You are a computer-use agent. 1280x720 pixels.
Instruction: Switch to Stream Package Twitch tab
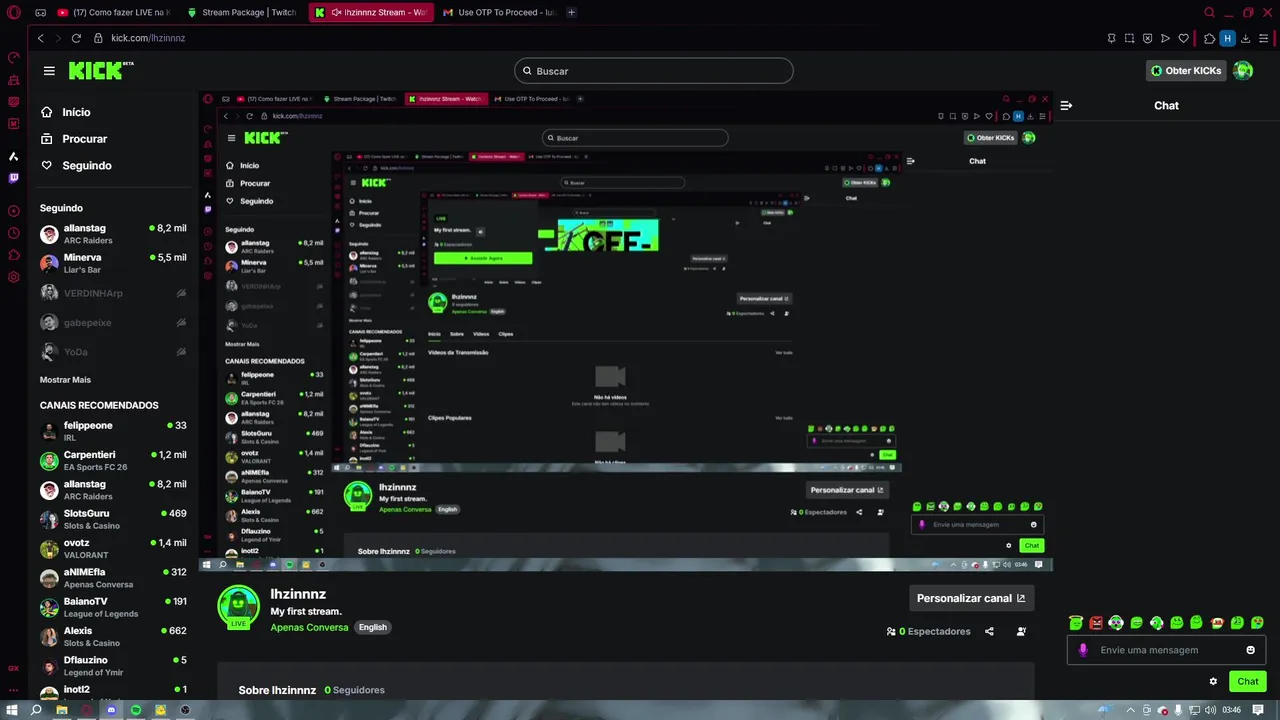pyautogui.click(x=242, y=12)
